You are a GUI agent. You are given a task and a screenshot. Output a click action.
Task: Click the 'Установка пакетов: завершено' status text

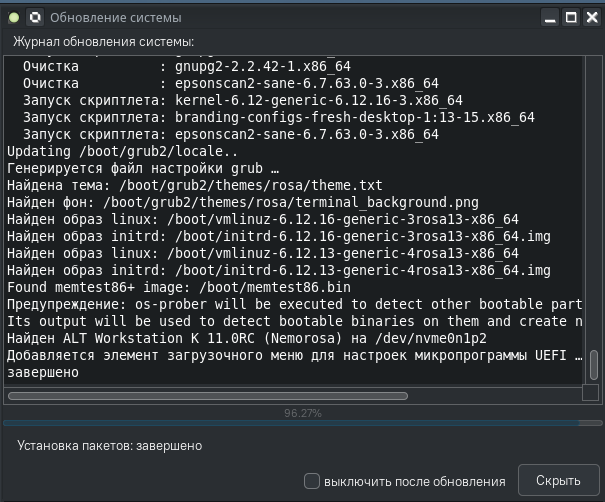tap(110, 446)
